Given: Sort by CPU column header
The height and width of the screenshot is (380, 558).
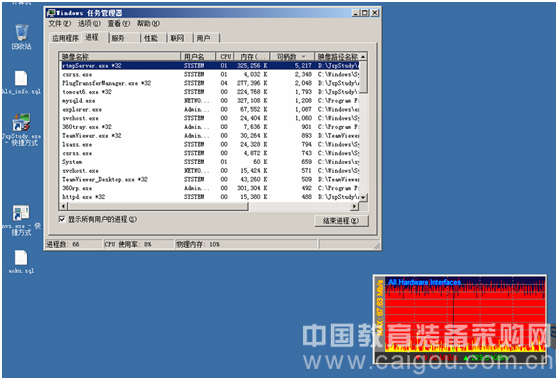Looking at the screenshot, I should tap(225, 57).
